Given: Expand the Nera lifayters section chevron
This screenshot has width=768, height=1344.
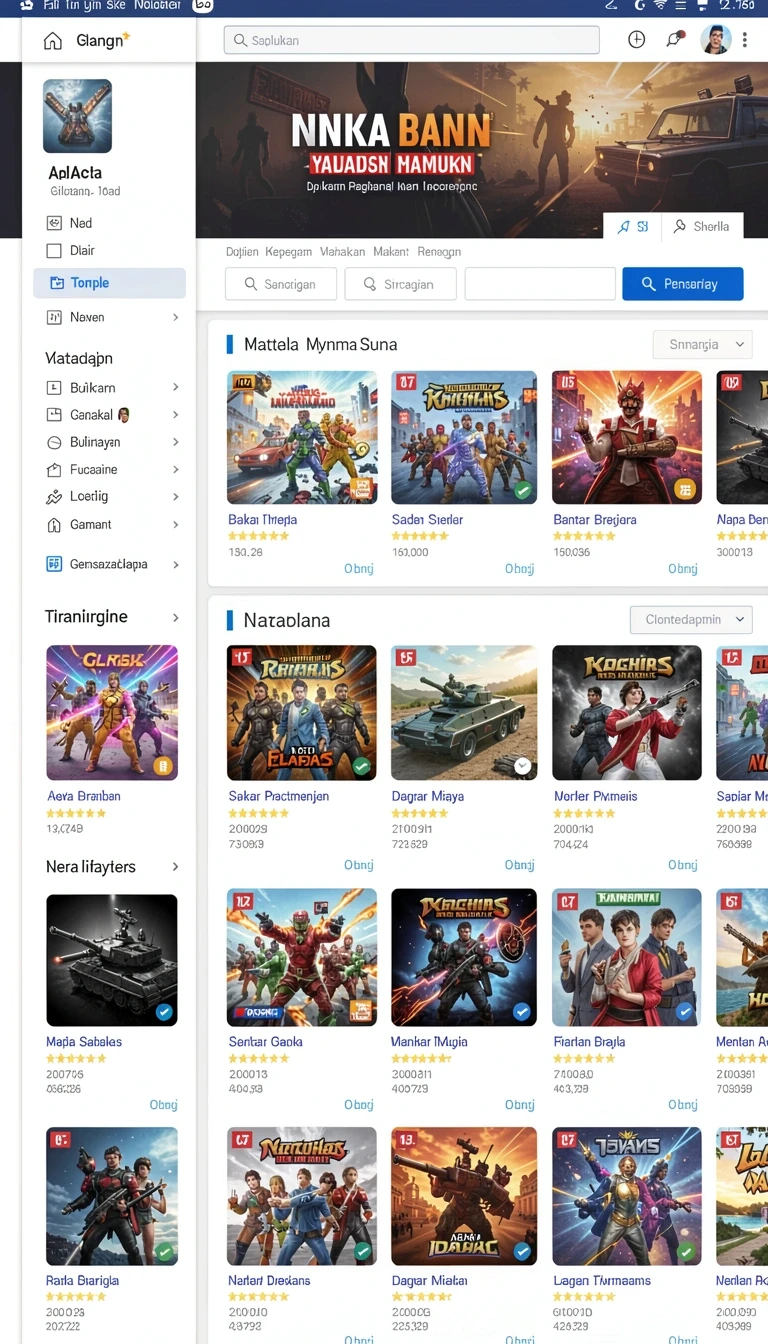Looking at the screenshot, I should 176,867.
